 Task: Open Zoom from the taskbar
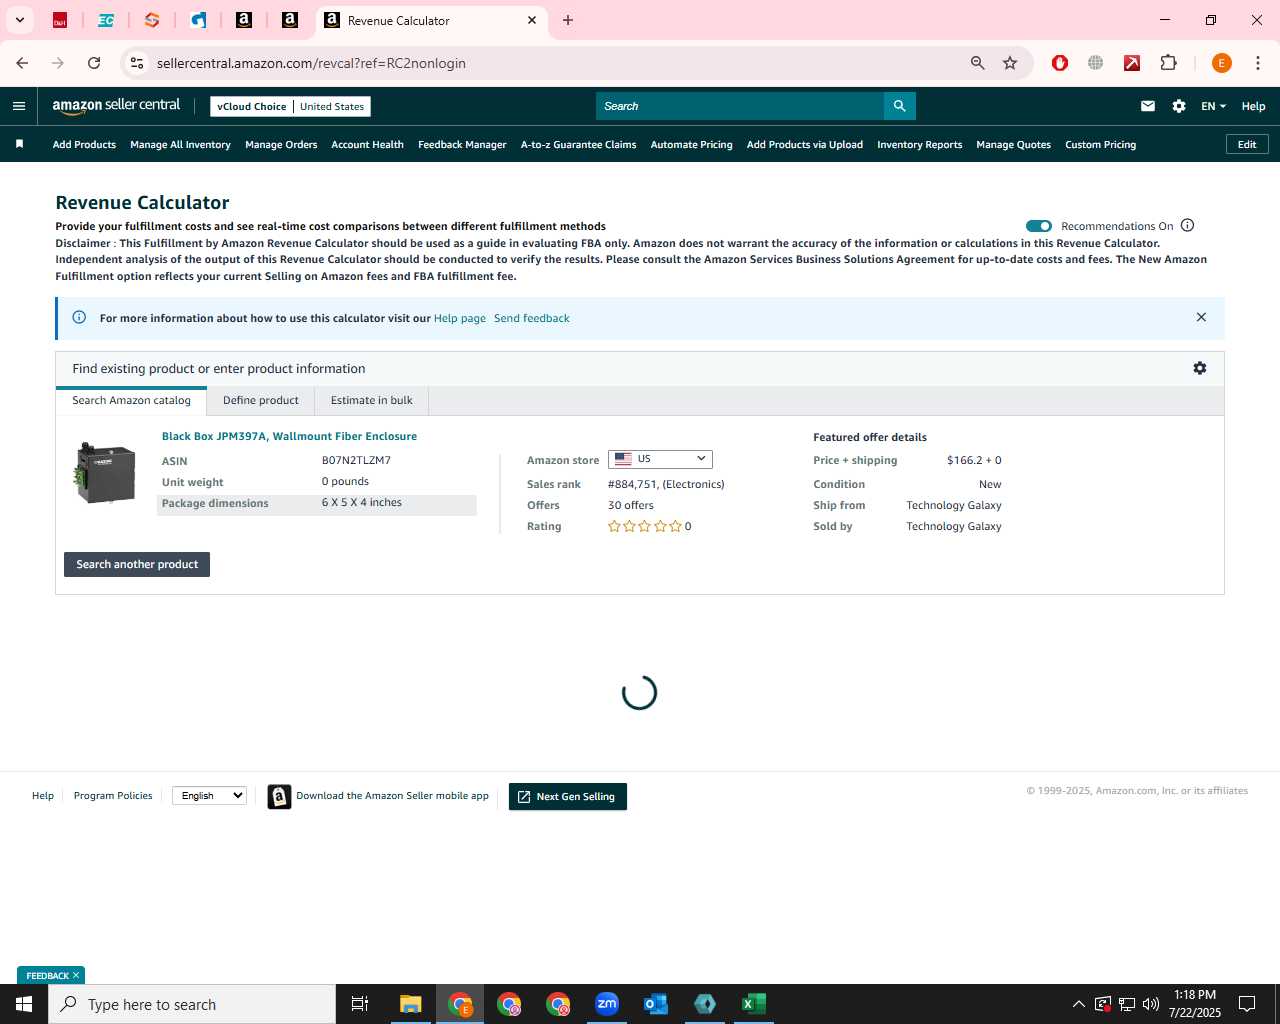coord(607,1004)
